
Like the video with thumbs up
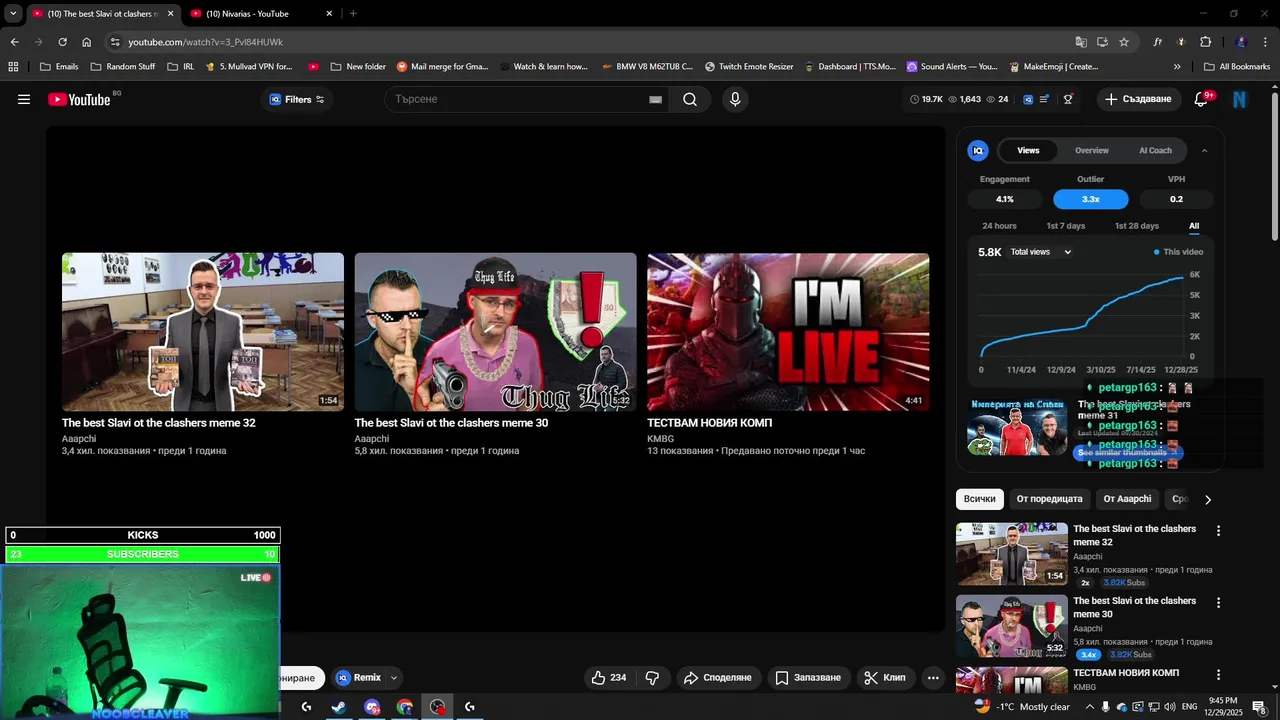609,677
